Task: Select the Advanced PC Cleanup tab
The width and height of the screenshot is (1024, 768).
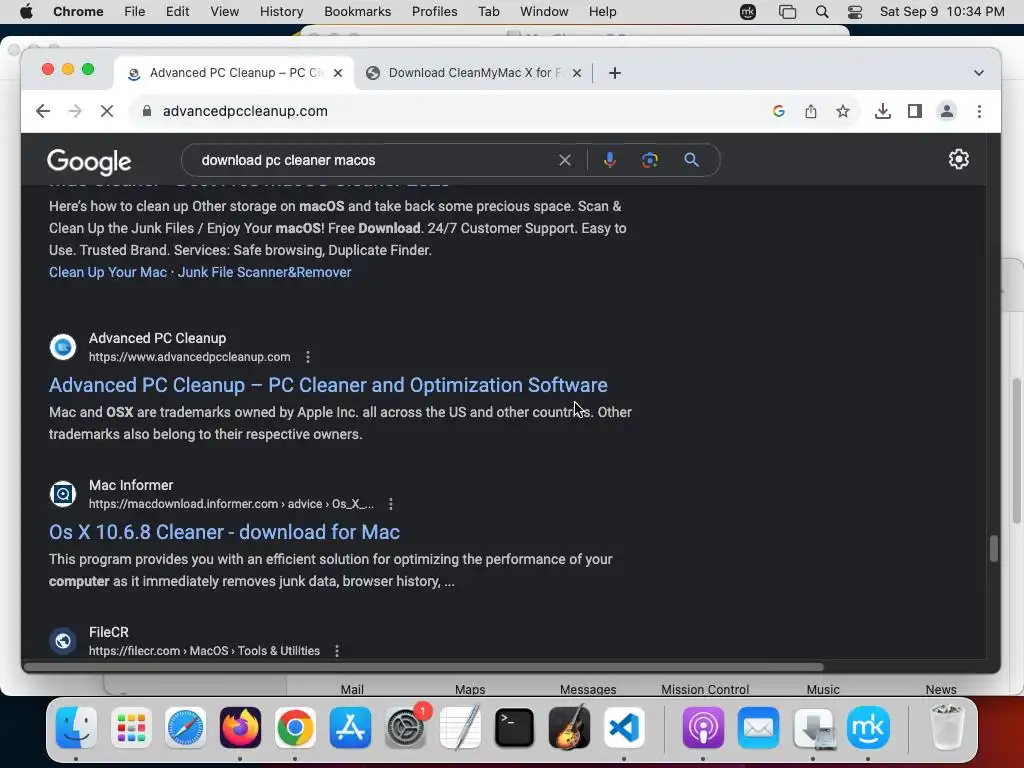Action: pos(234,72)
